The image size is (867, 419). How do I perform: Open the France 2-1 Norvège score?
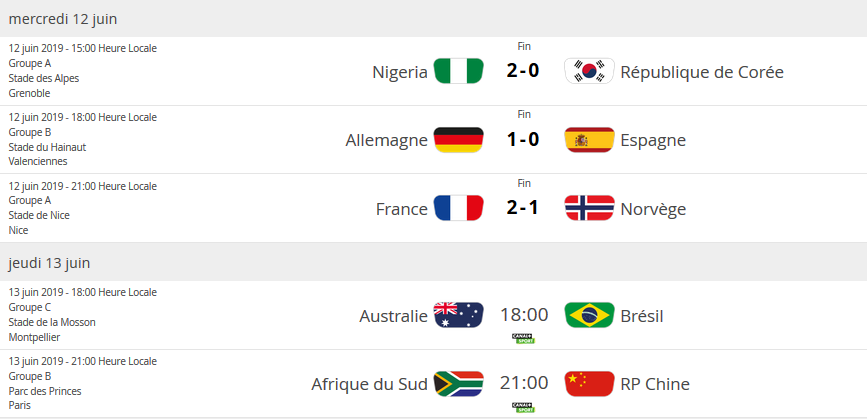(524, 209)
